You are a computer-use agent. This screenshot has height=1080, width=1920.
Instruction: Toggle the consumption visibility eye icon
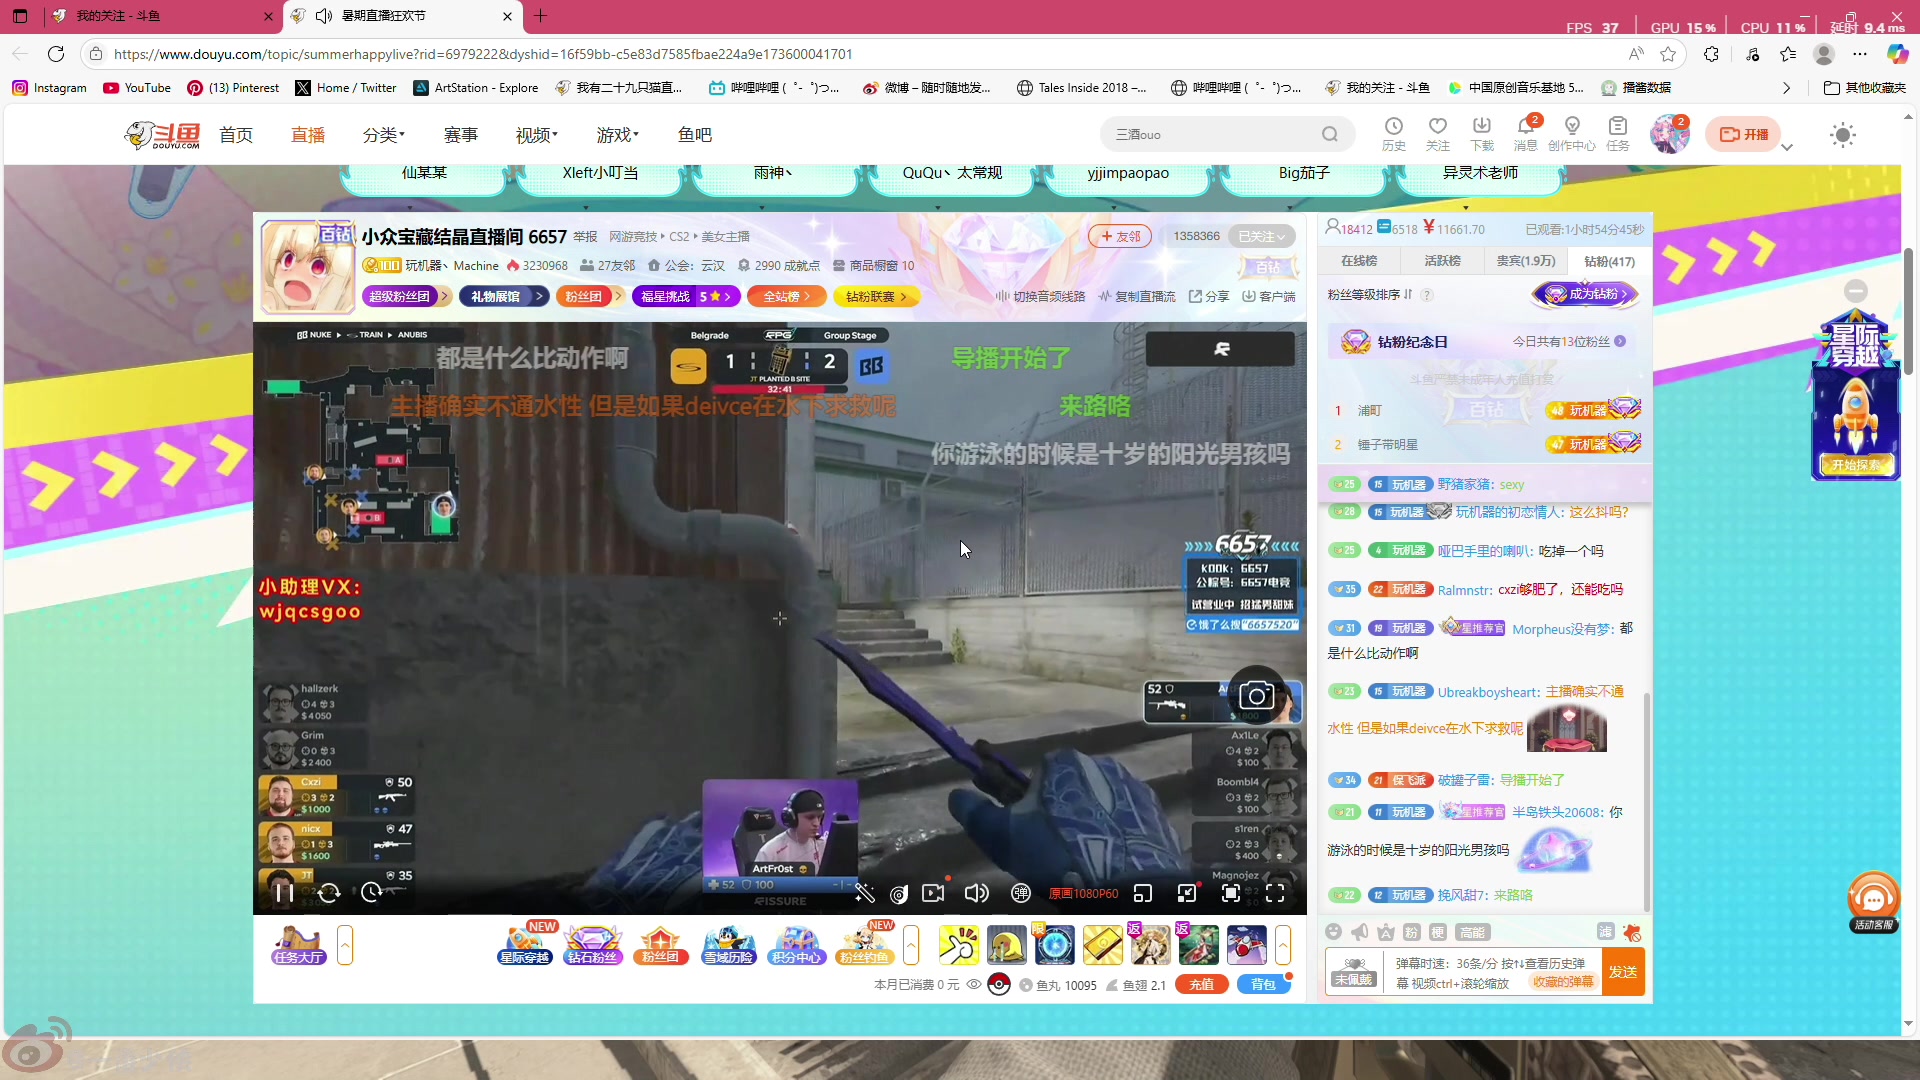coord(974,985)
